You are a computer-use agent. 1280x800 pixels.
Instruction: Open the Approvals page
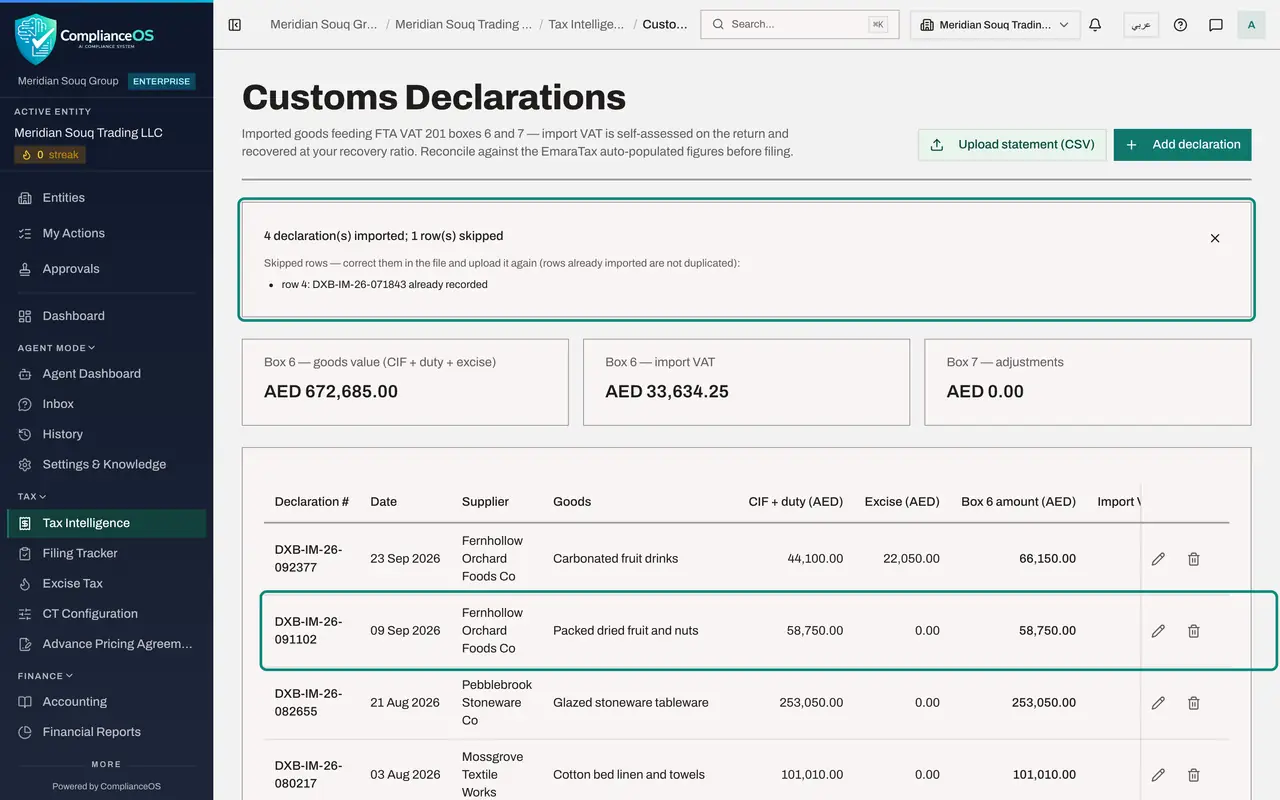pos(106,269)
